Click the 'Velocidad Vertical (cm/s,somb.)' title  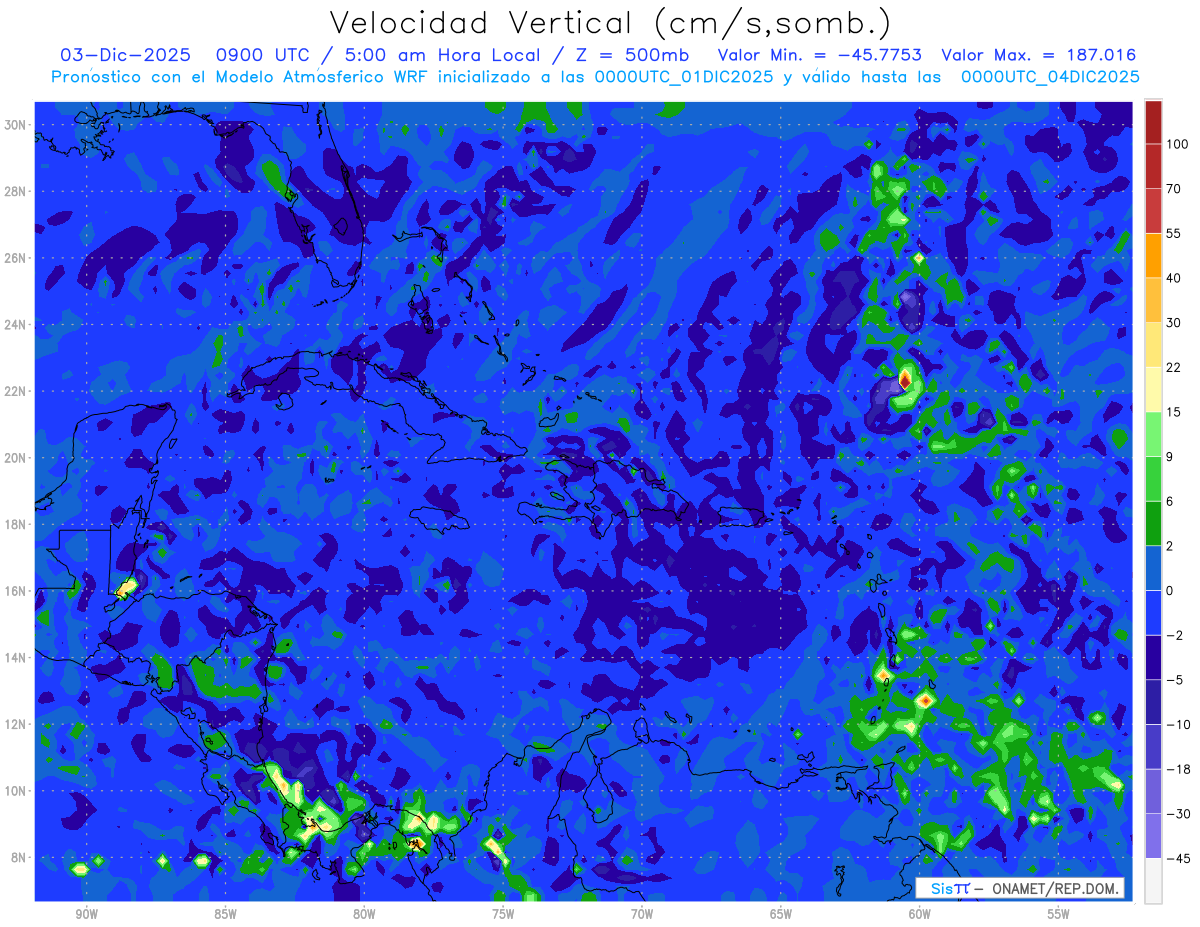pos(611,23)
